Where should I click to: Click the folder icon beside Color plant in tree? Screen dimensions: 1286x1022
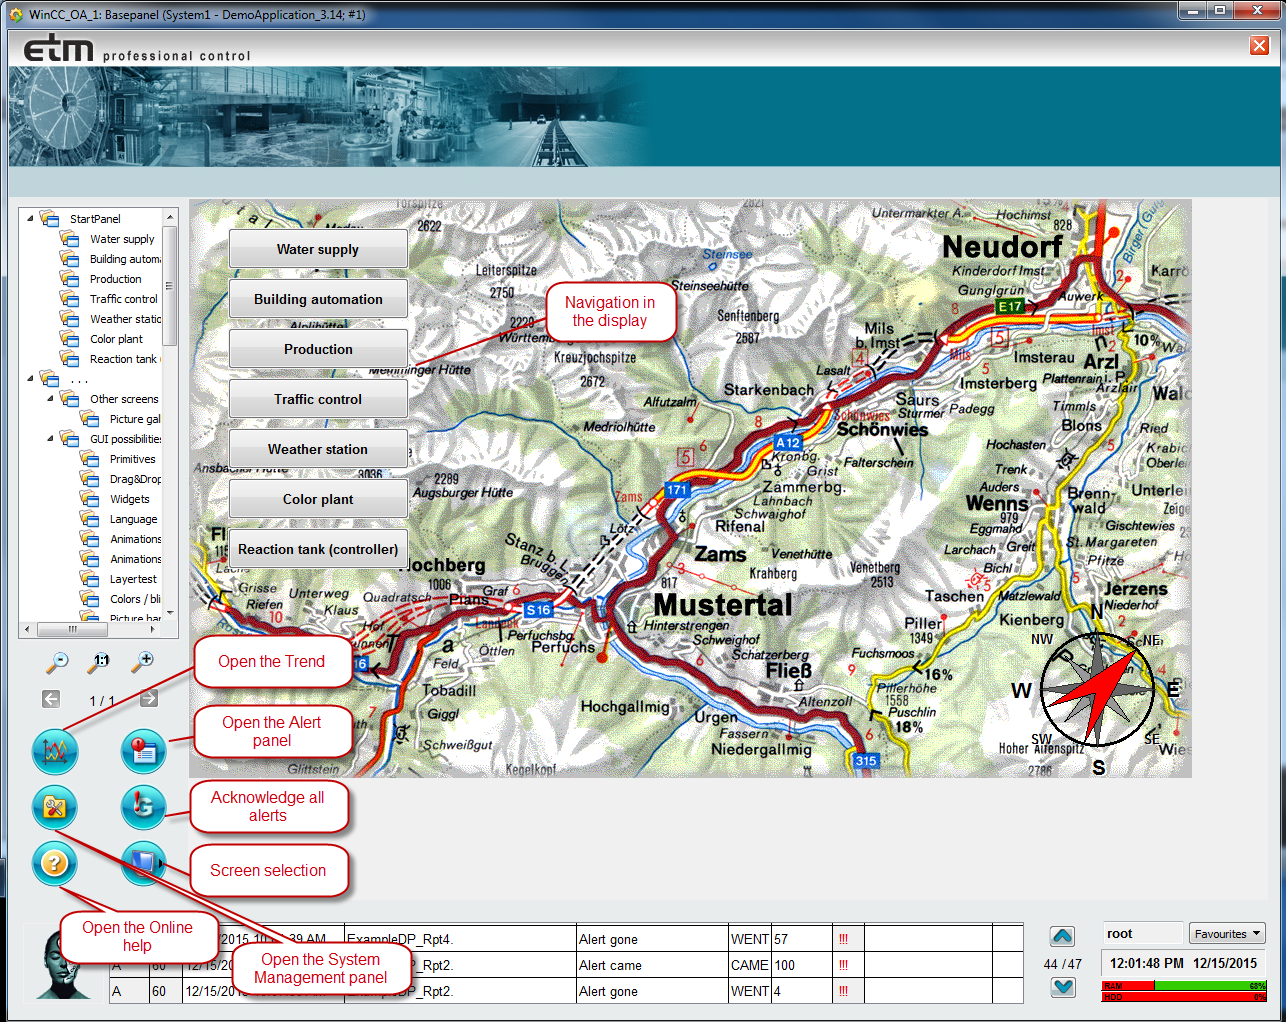point(70,339)
